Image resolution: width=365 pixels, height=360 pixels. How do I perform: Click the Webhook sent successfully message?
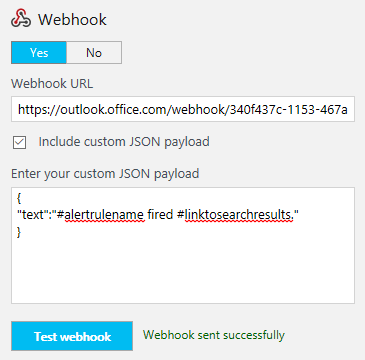(214, 335)
